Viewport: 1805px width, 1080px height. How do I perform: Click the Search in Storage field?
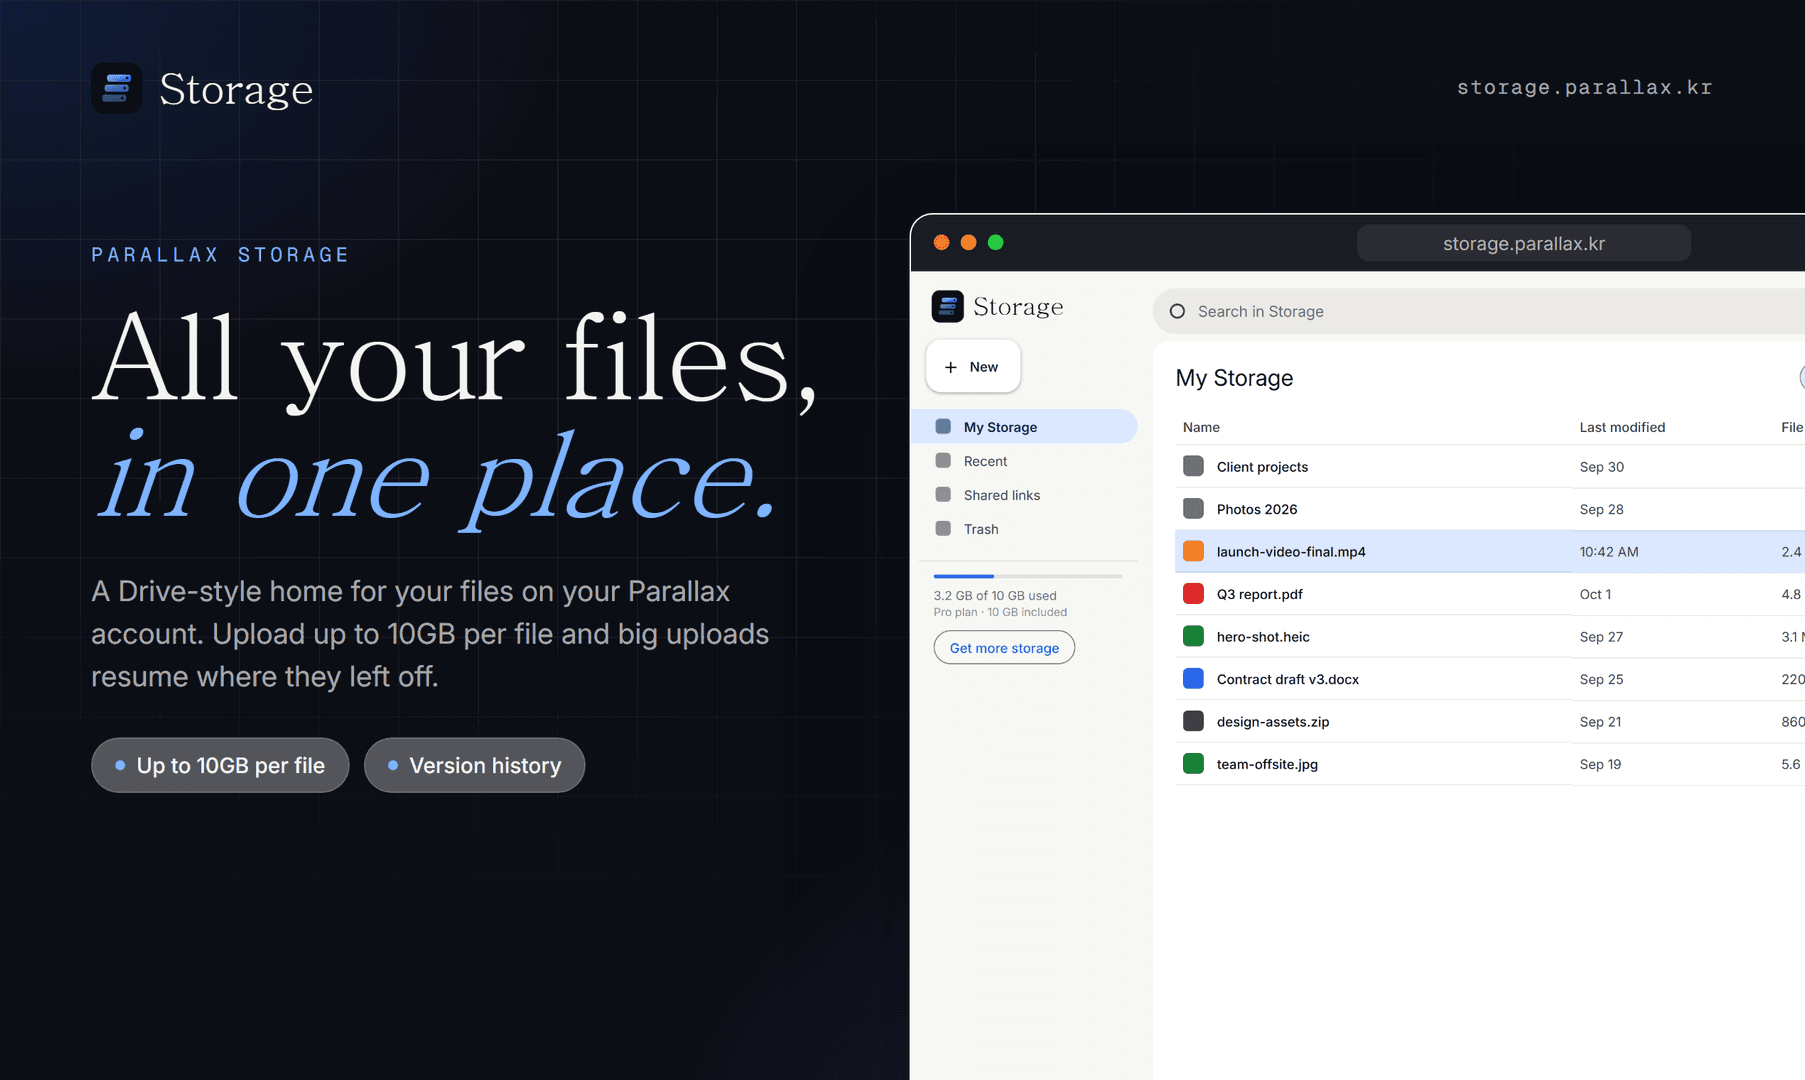pyautogui.click(x=1479, y=311)
